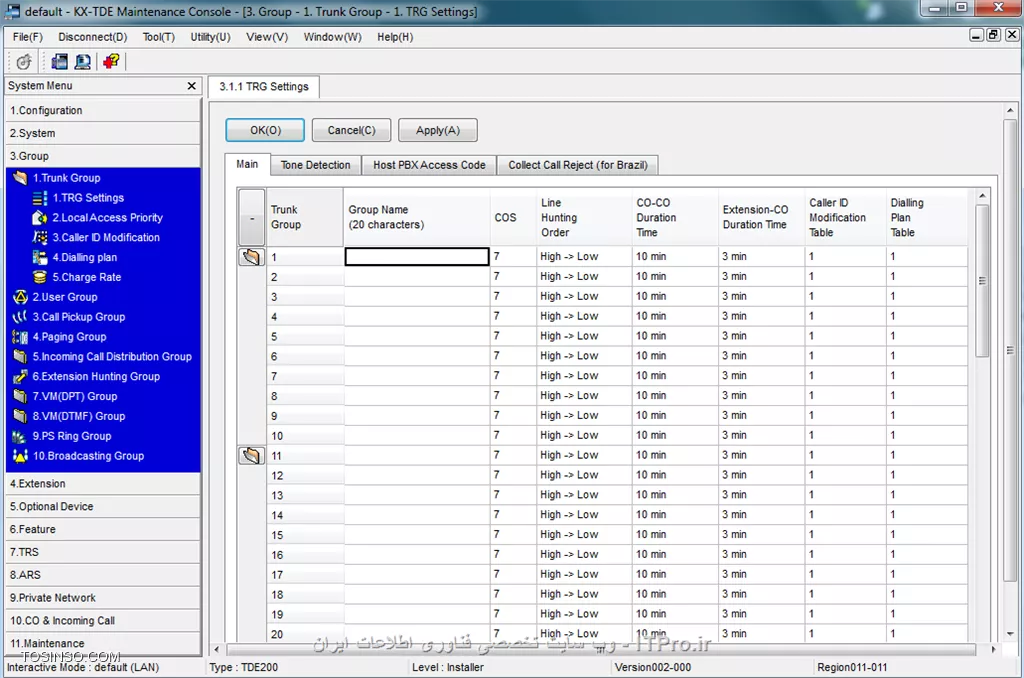Open the Disconnect(D) menu
Viewport: 1024px width, 678px height.
93,37
